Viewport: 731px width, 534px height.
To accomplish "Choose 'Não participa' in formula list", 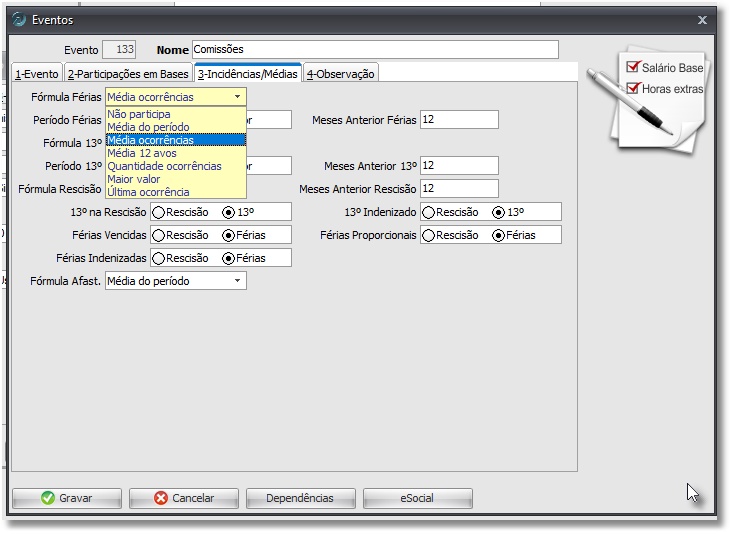I will point(139,114).
